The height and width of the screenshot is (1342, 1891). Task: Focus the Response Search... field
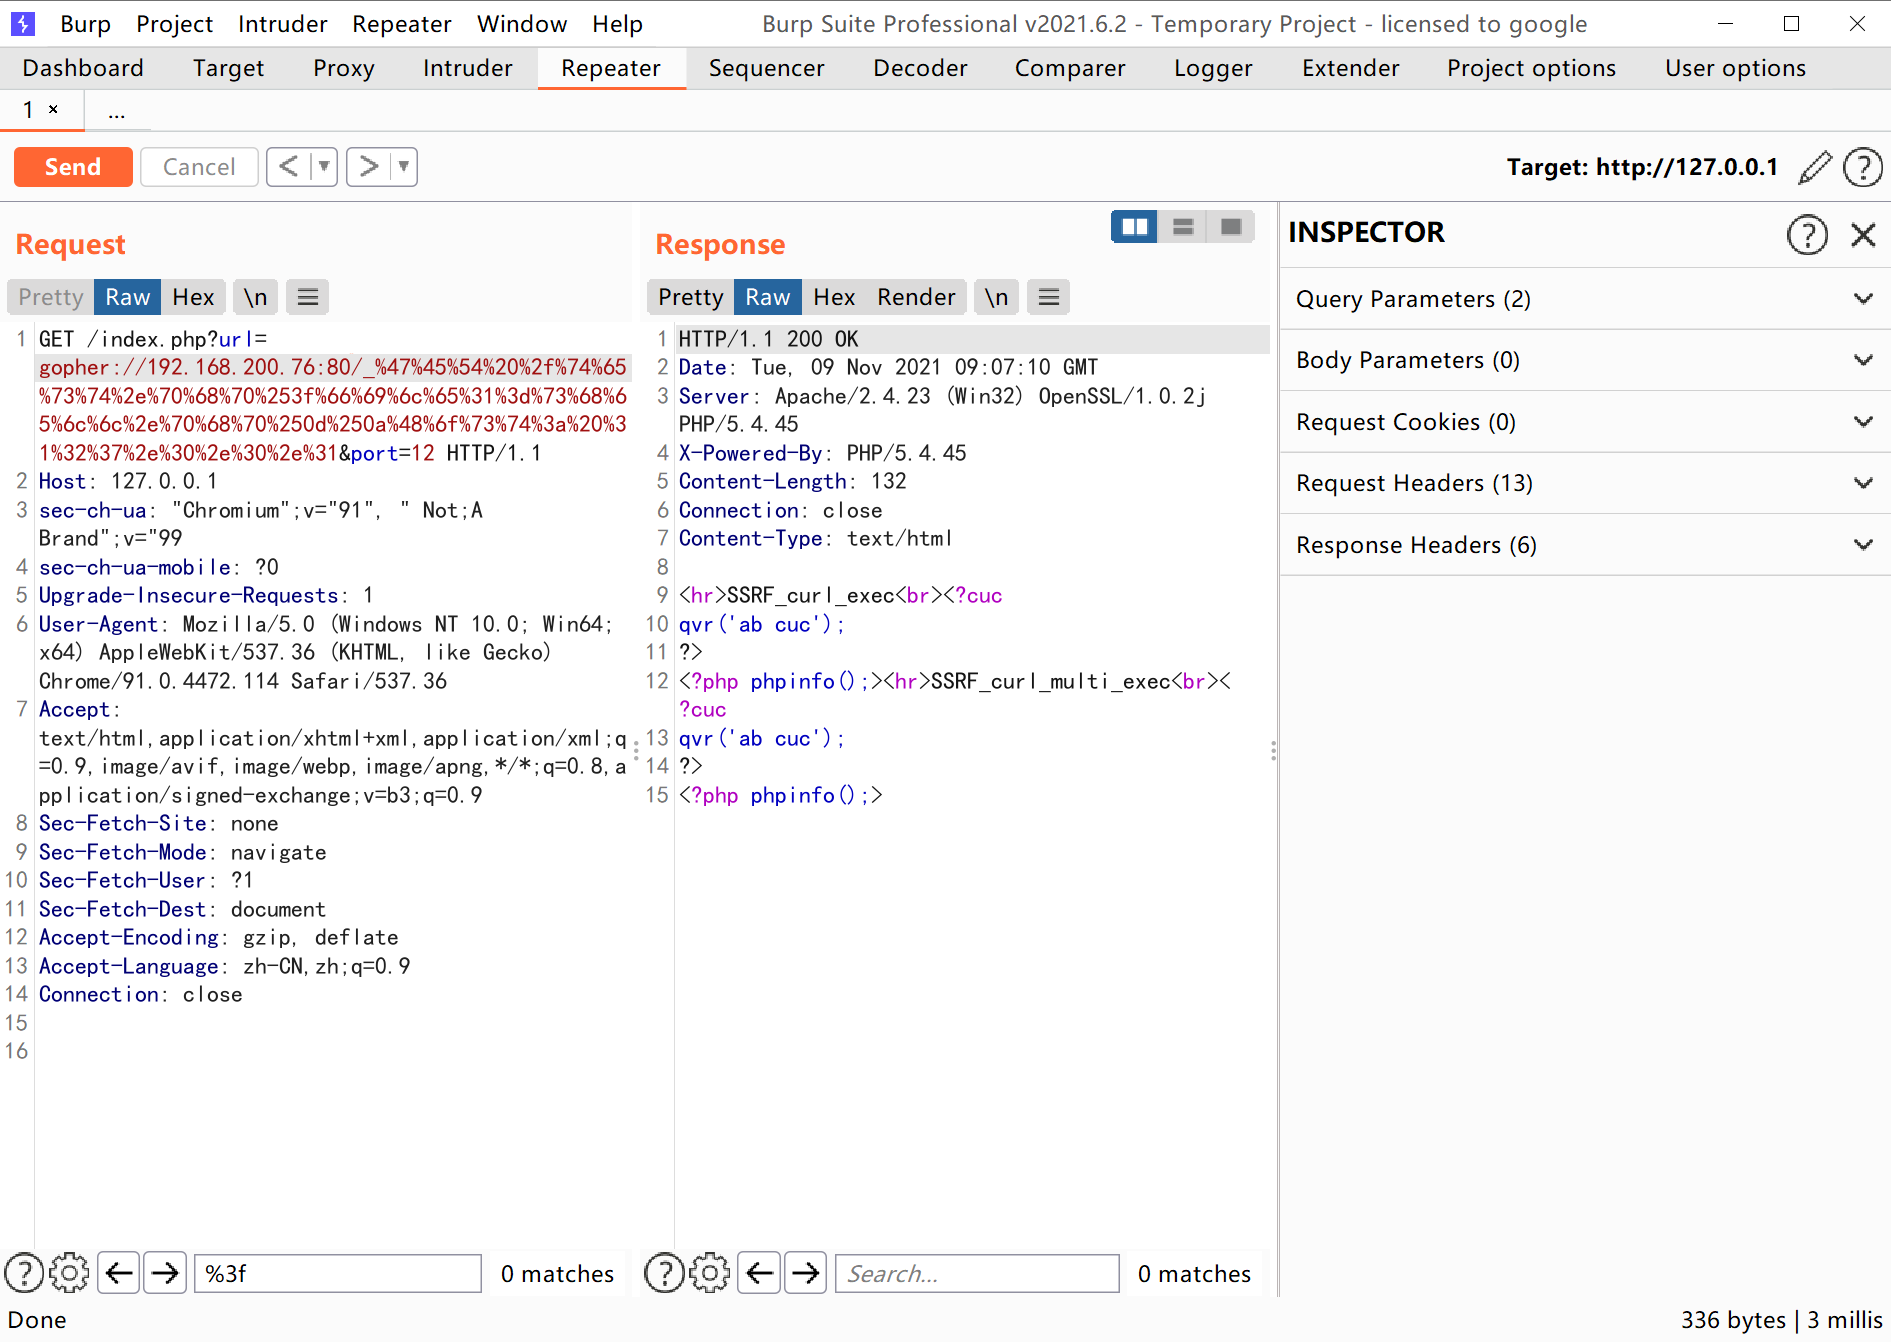[x=977, y=1273]
